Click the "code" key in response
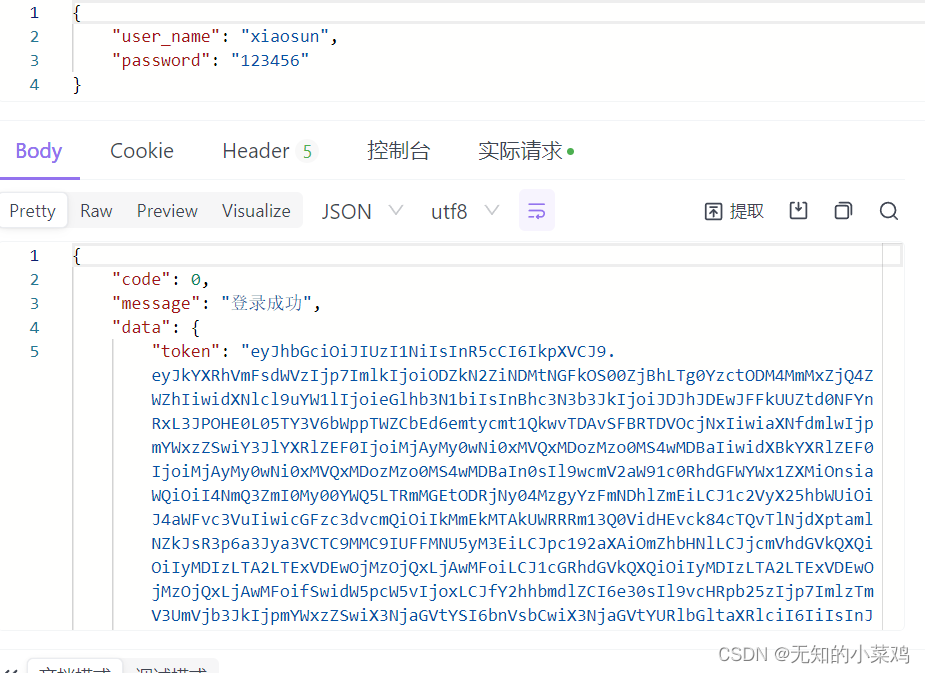Image resolution: width=925 pixels, height=673 pixels. tap(141, 280)
